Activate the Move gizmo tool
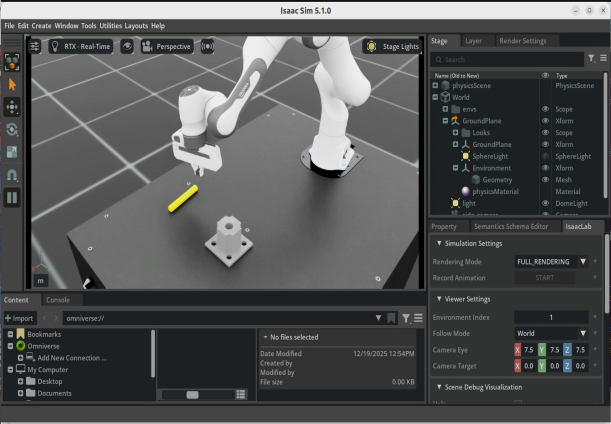 (x=13, y=107)
